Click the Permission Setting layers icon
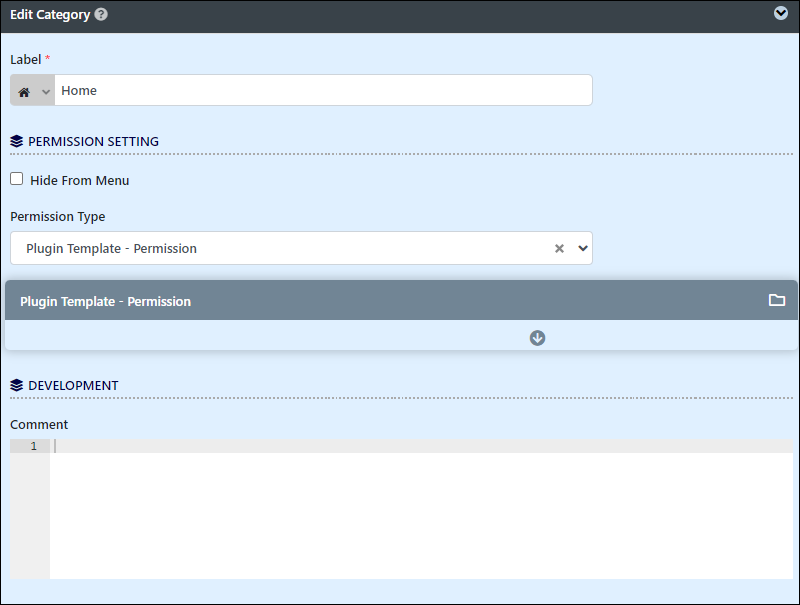The height and width of the screenshot is (605, 800). (x=16, y=141)
